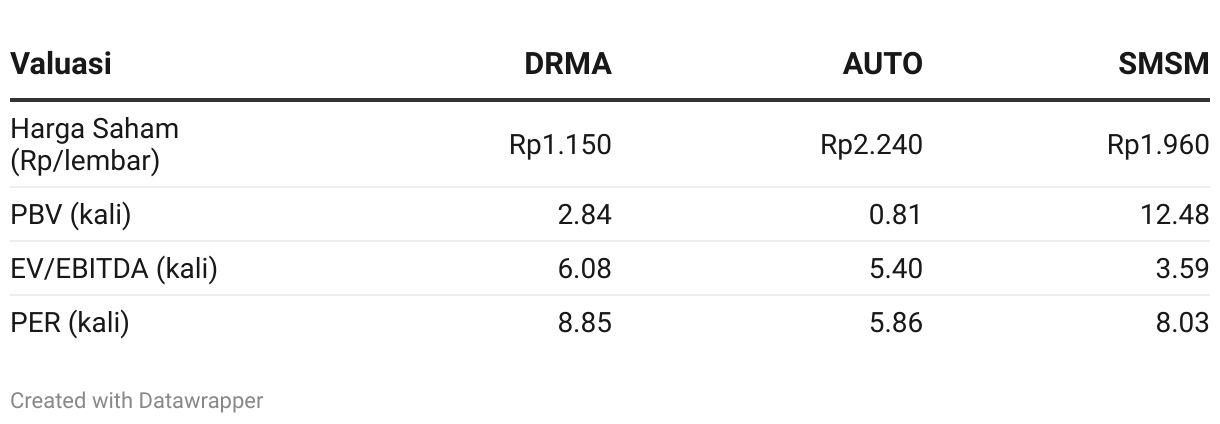Click the PER (kali) row label
The width and height of the screenshot is (1220, 424).
69,322
